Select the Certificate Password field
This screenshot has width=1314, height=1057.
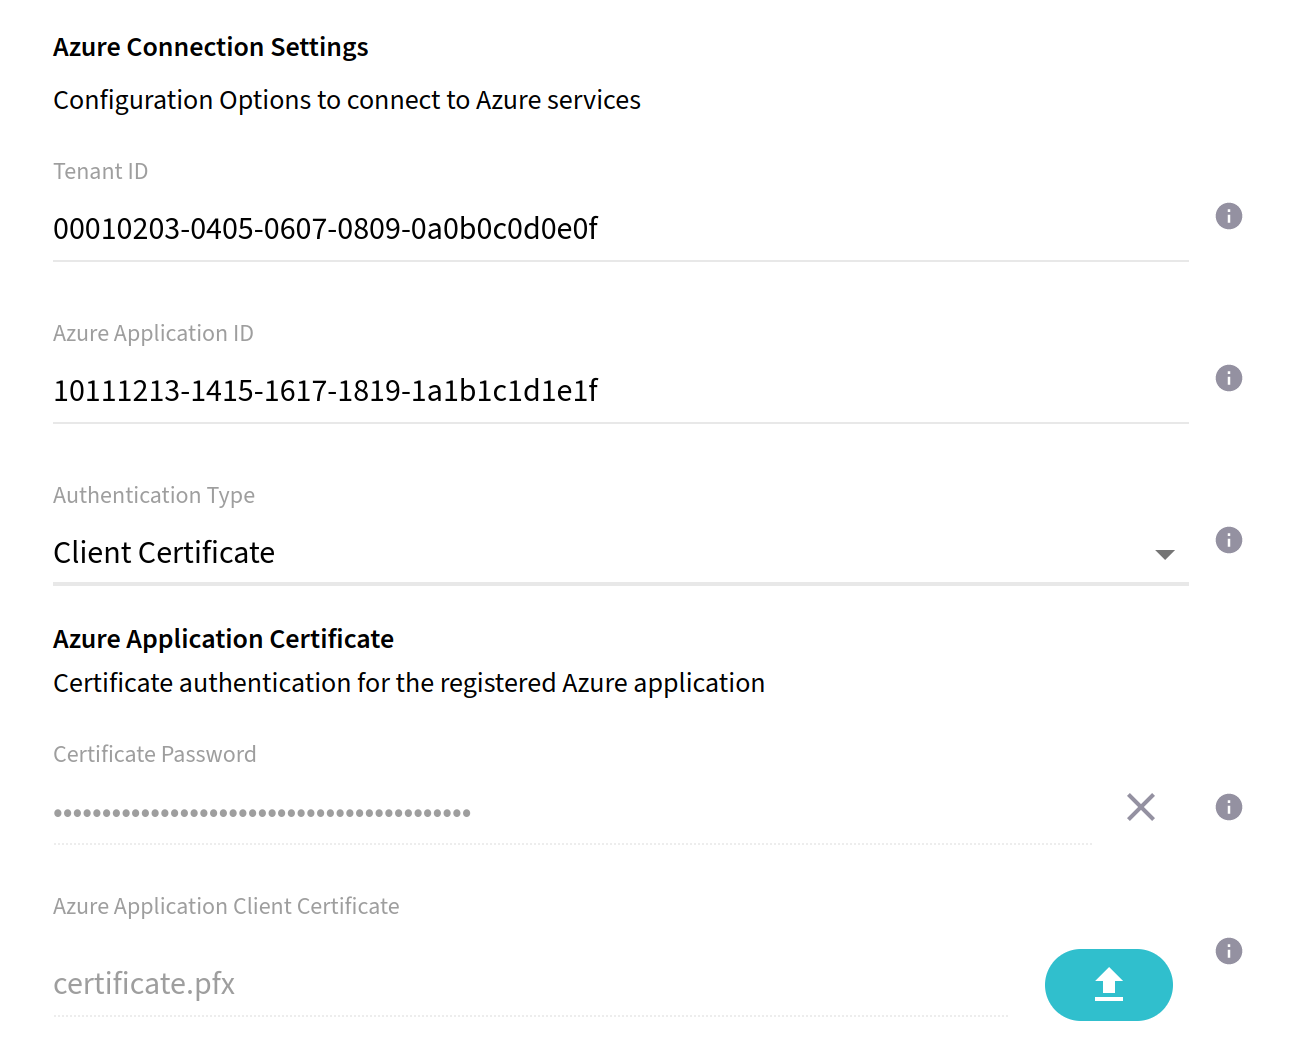point(570,812)
